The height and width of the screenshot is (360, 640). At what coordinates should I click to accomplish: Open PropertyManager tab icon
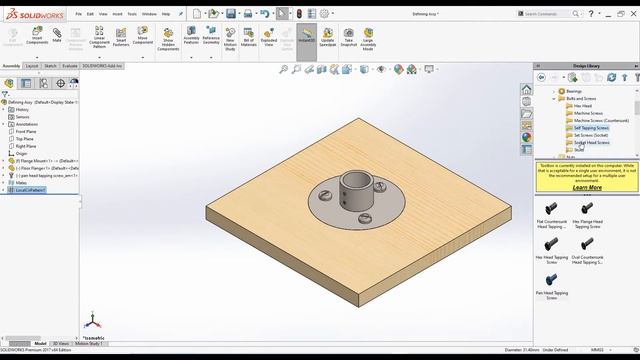click(26, 84)
